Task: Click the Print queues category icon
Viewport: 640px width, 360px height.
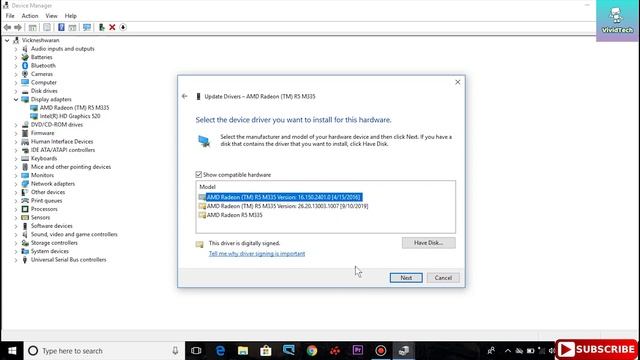Action: click(25, 200)
